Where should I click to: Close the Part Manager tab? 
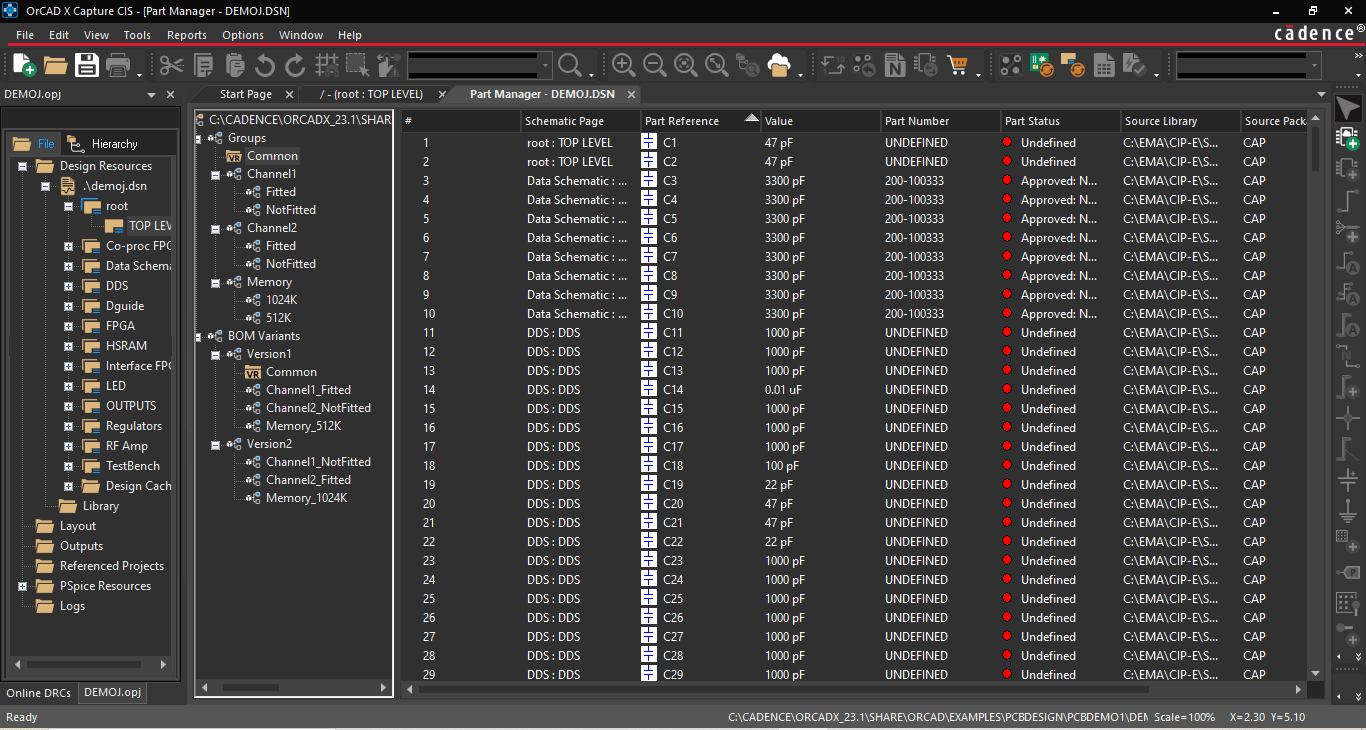tap(631, 94)
